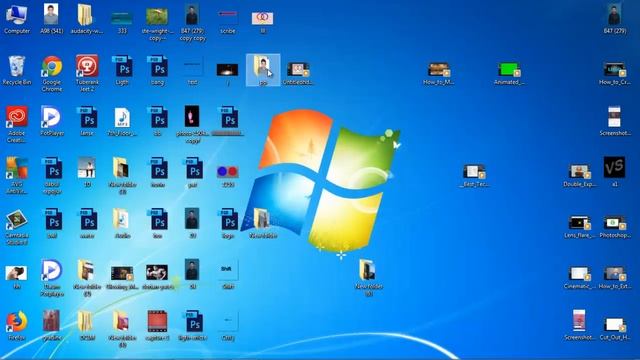Select the Light PSD file

pyautogui.click(x=122, y=70)
